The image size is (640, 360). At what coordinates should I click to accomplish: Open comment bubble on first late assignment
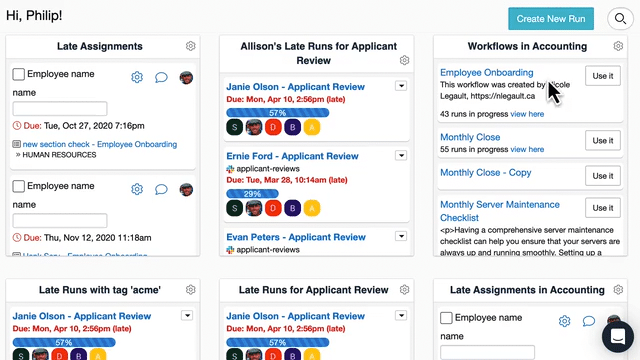click(x=161, y=77)
